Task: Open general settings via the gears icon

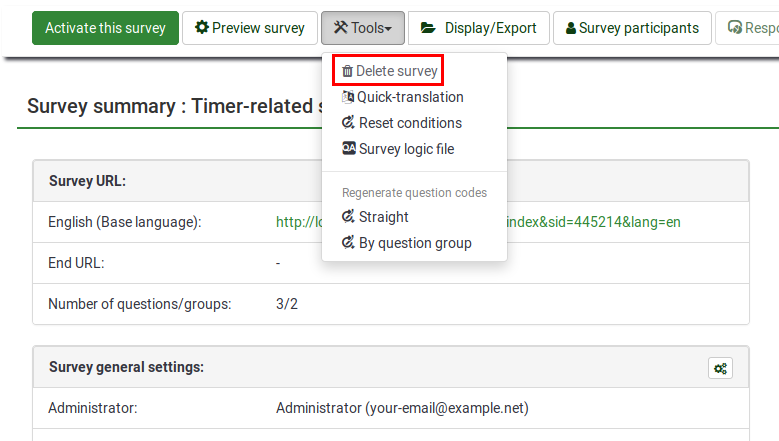Action: coord(720,368)
